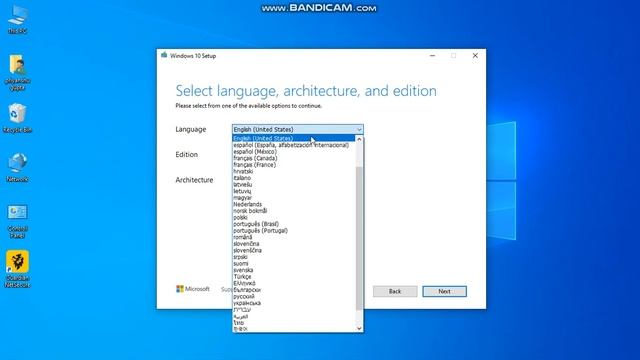The width and height of the screenshot is (640, 360).
Task: Choose latviešu language entry
Action: 294,184
